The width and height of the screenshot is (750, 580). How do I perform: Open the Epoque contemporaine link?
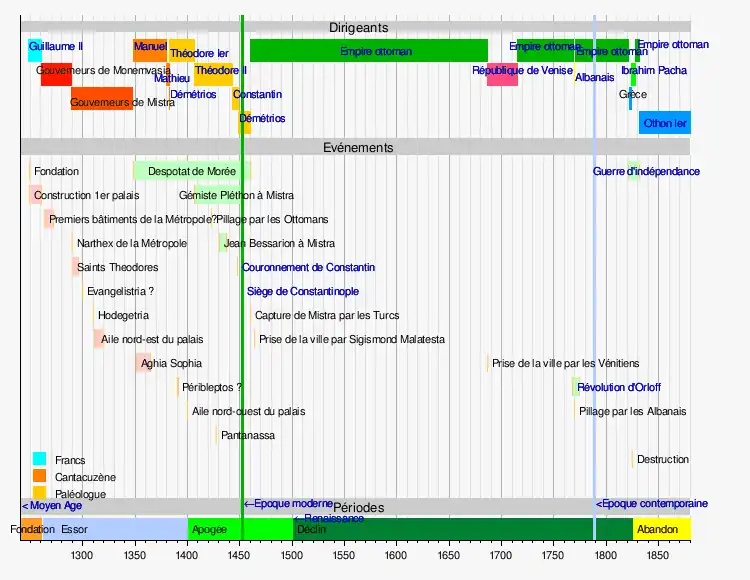tap(651, 504)
